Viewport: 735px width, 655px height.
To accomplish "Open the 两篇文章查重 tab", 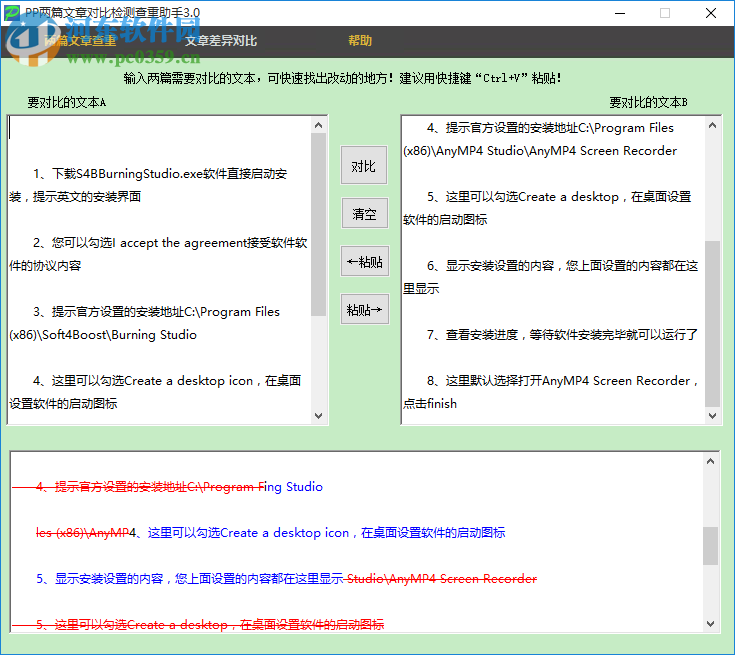I will click(x=80, y=41).
